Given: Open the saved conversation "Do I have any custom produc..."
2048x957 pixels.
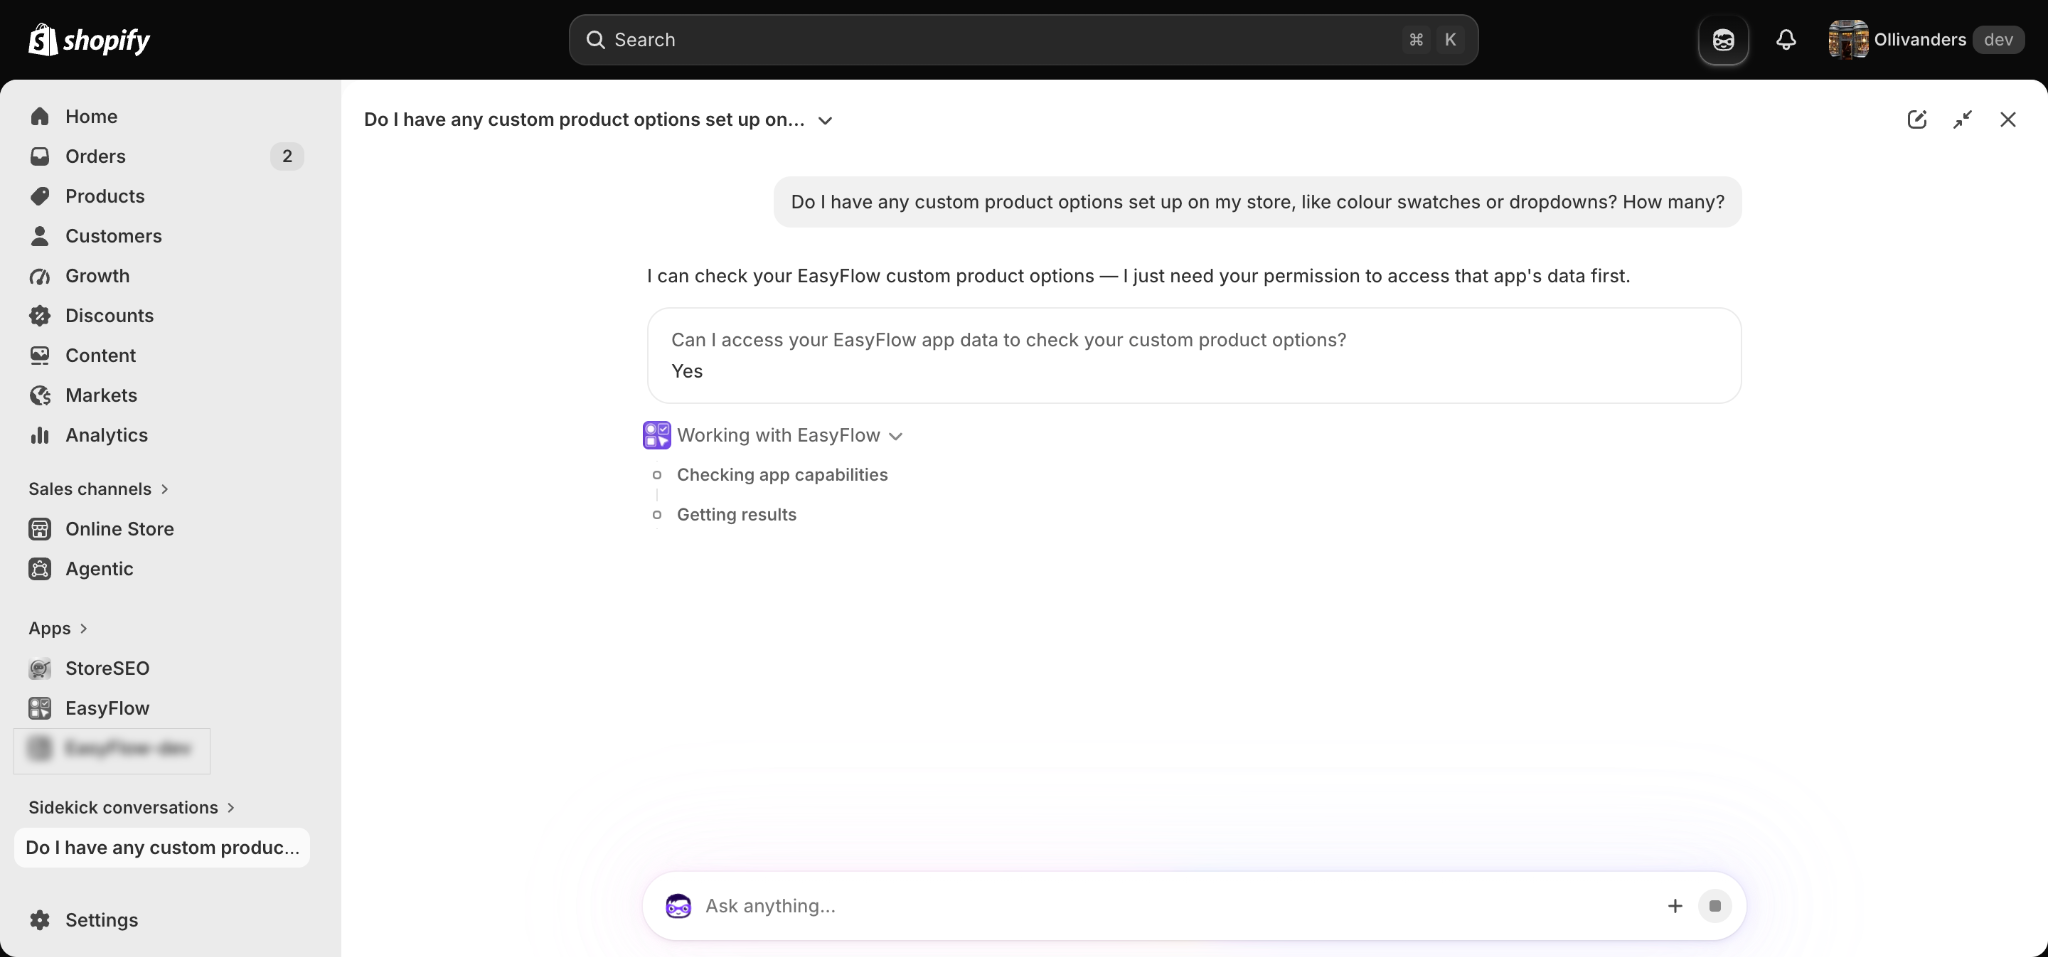Looking at the screenshot, I should (162, 848).
